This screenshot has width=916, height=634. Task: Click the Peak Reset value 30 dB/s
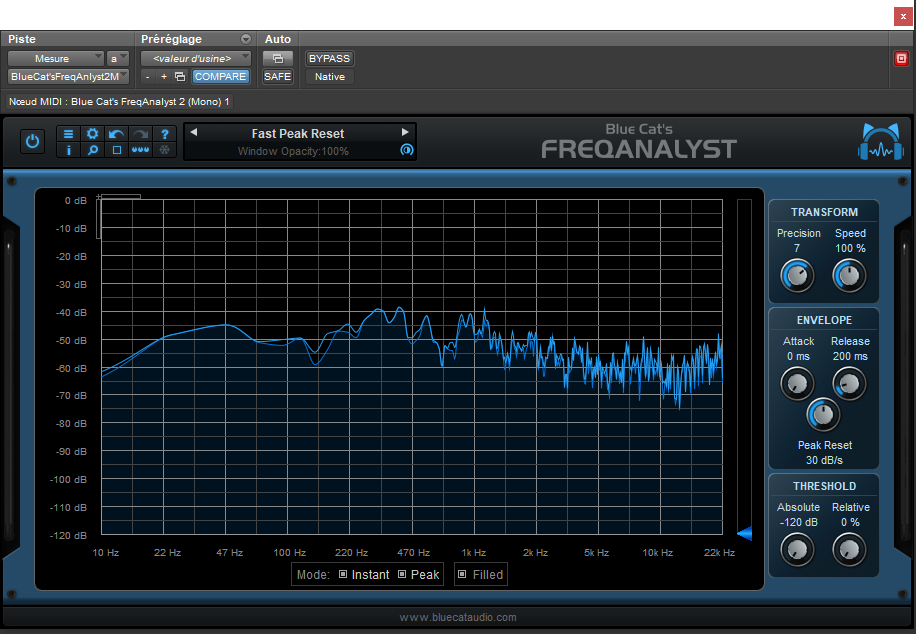coord(824,460)
